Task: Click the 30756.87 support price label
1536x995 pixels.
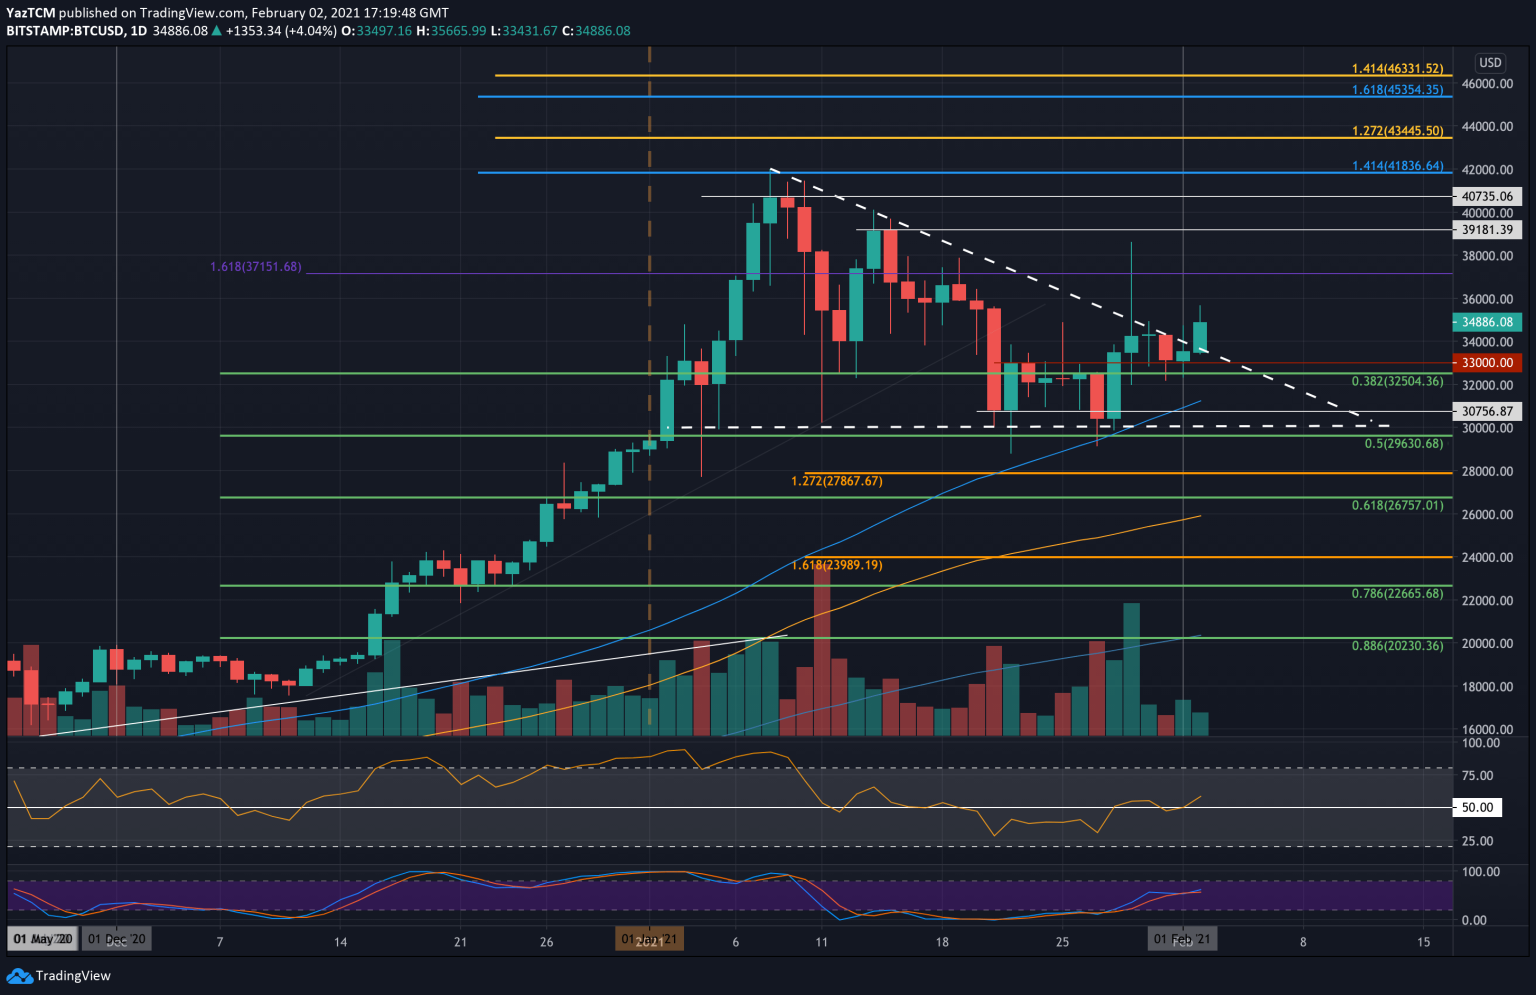Action: 1487,411
